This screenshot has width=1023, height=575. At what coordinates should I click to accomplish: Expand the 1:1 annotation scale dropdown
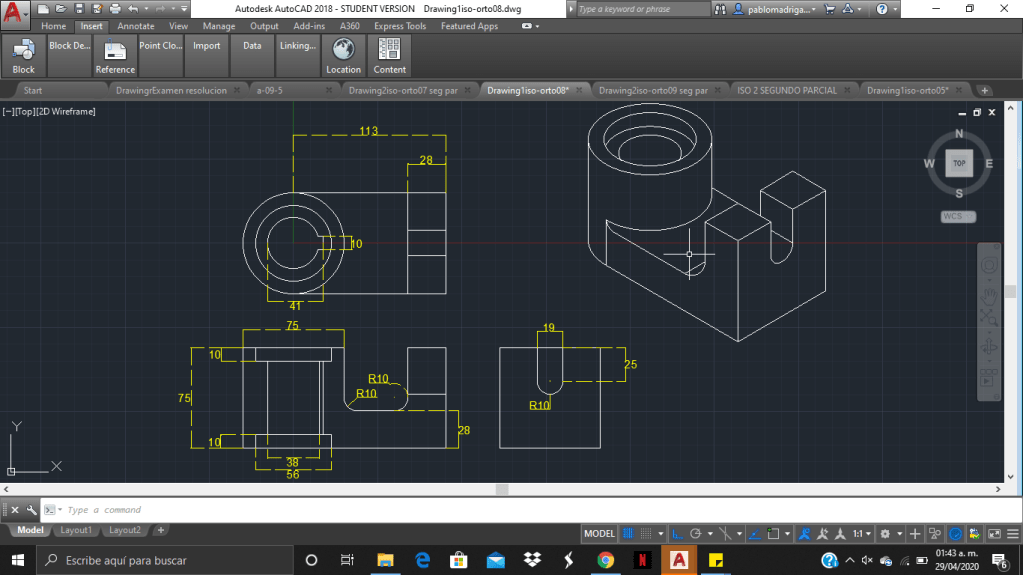pyautogui.click(x=861, y=534)
